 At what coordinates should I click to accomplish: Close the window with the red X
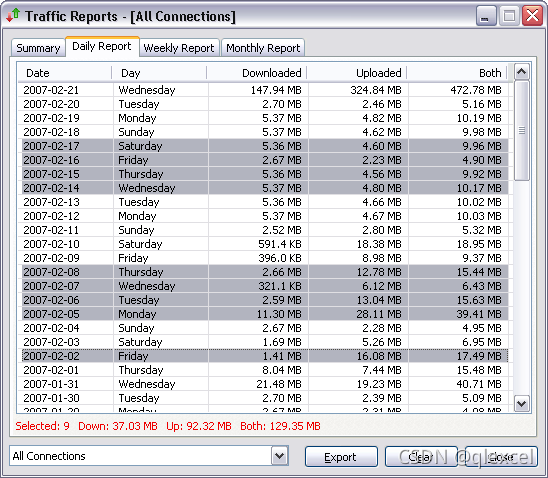click(532, 16)
